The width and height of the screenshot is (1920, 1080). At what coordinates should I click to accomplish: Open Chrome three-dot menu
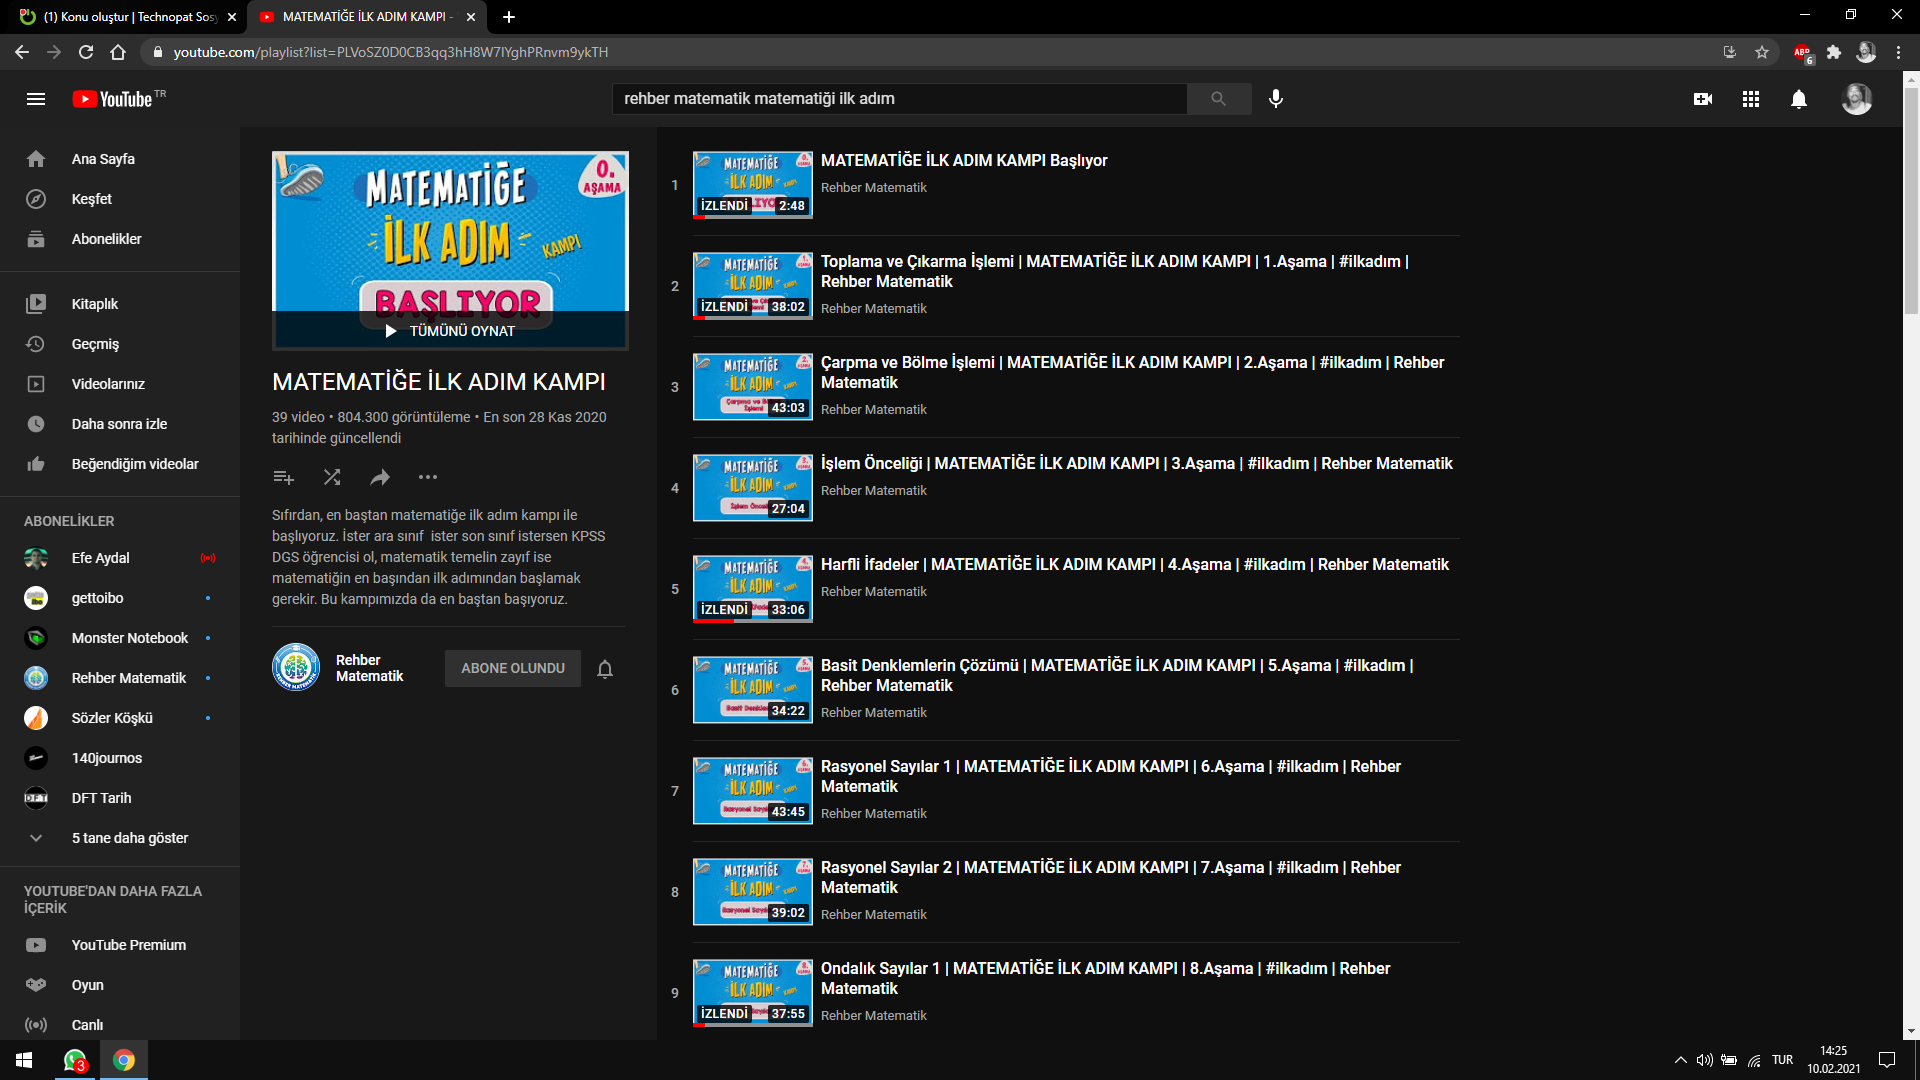(1898, 52)
